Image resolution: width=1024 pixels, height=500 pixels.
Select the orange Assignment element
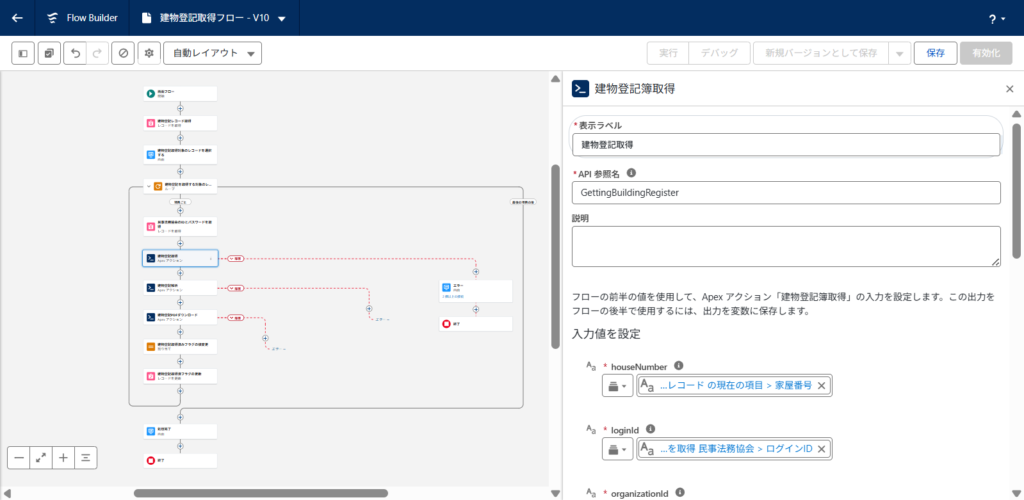click(180, 347)
